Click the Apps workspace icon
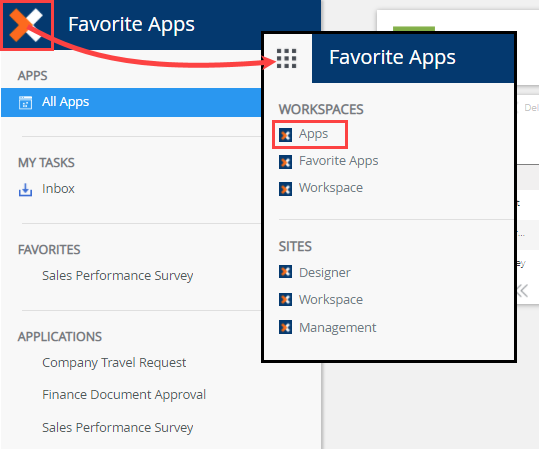 click(x=285, y=135)
